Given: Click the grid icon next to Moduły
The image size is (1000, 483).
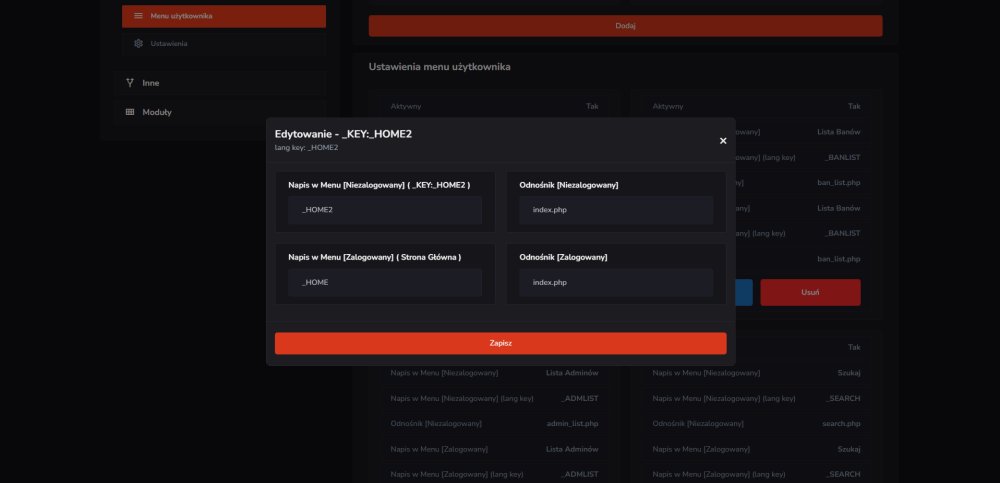Looking at the screenshot, I should [130, 112].
